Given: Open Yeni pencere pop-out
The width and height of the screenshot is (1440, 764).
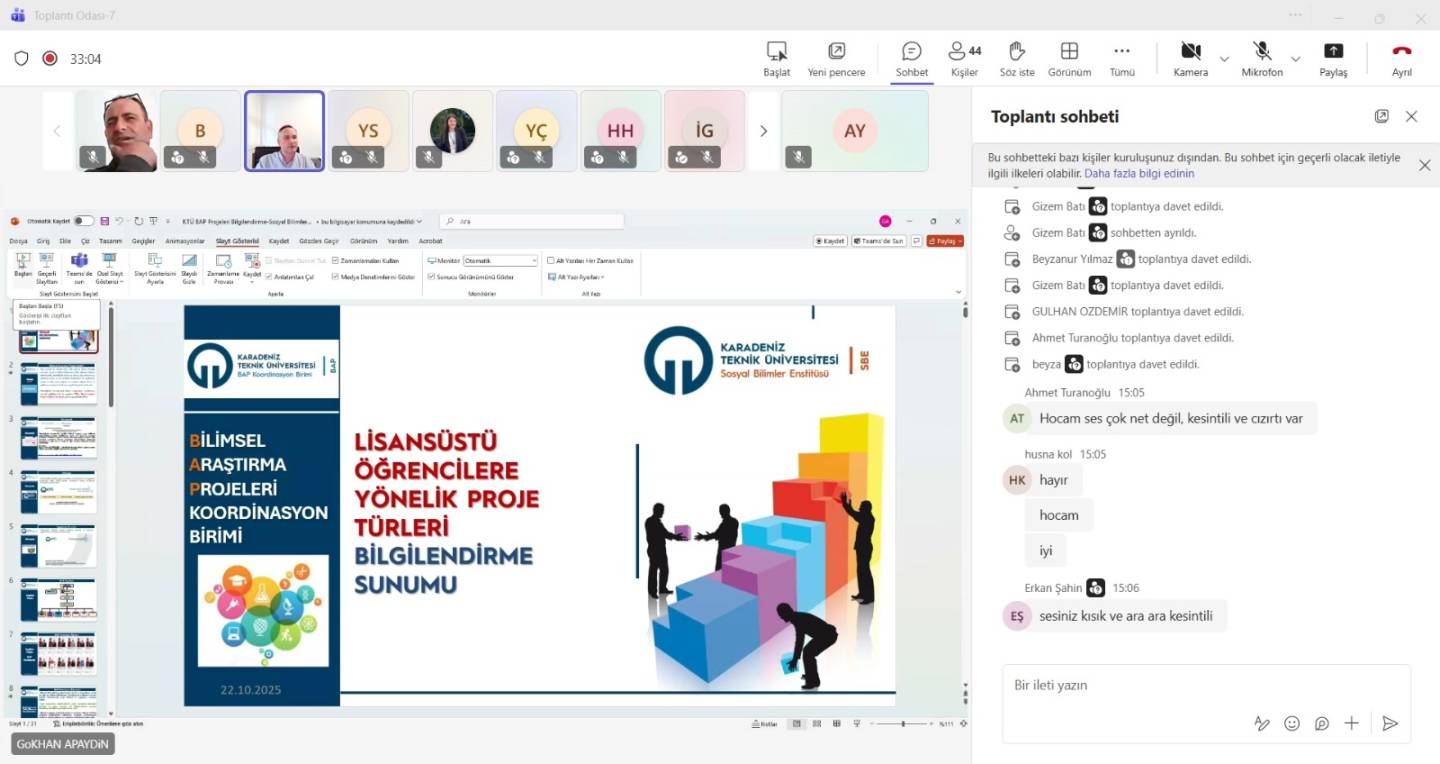Looking at the screenshot, I should pos(836,58).
